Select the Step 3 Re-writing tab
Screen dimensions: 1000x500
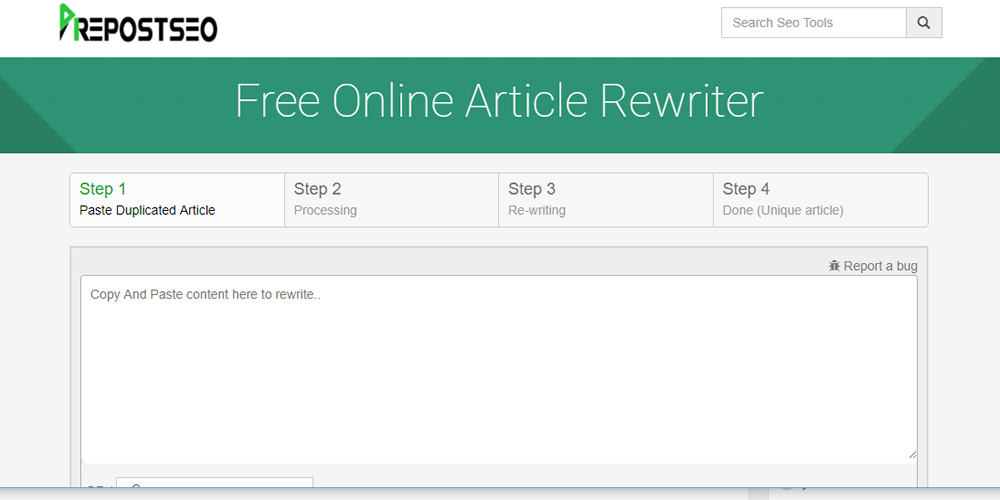click(606, 200)
